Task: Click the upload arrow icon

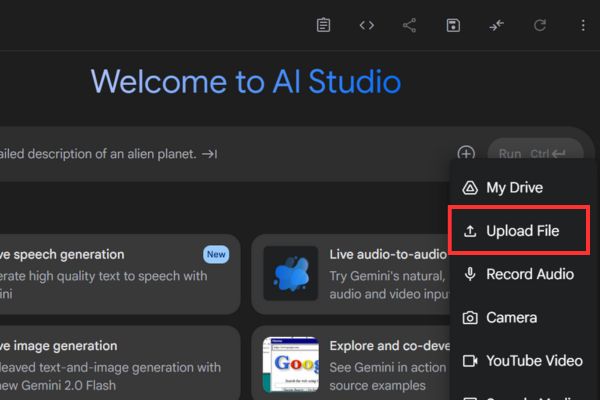Action: tap(470, 231)
